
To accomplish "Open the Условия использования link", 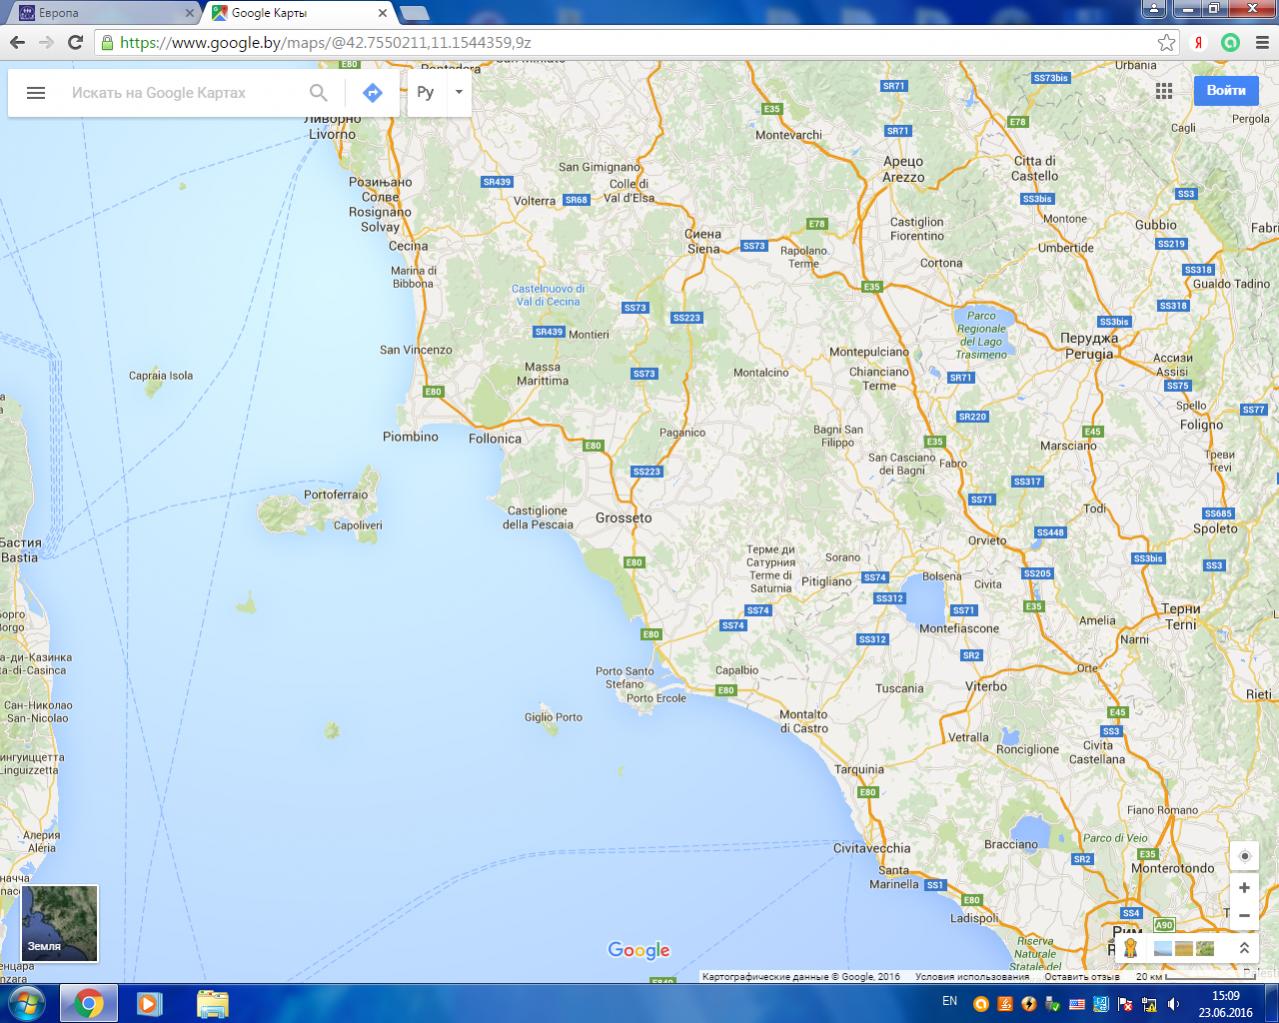I will pyautogui.click(x=972, y=977).
